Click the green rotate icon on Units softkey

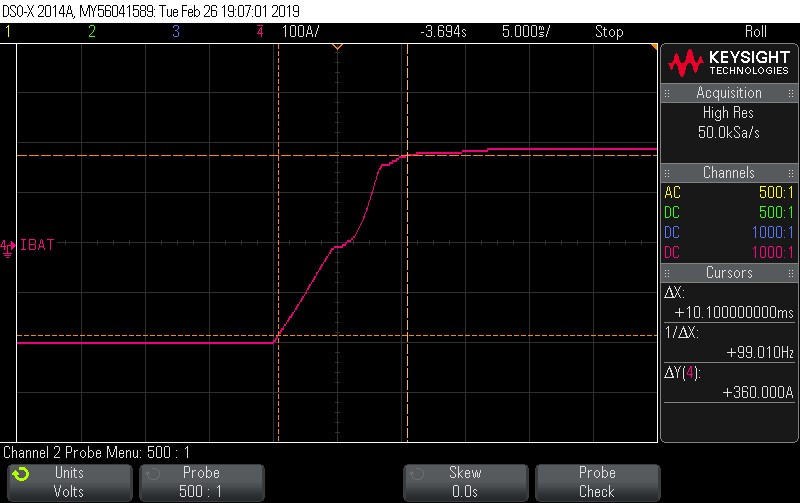[21, 474]
